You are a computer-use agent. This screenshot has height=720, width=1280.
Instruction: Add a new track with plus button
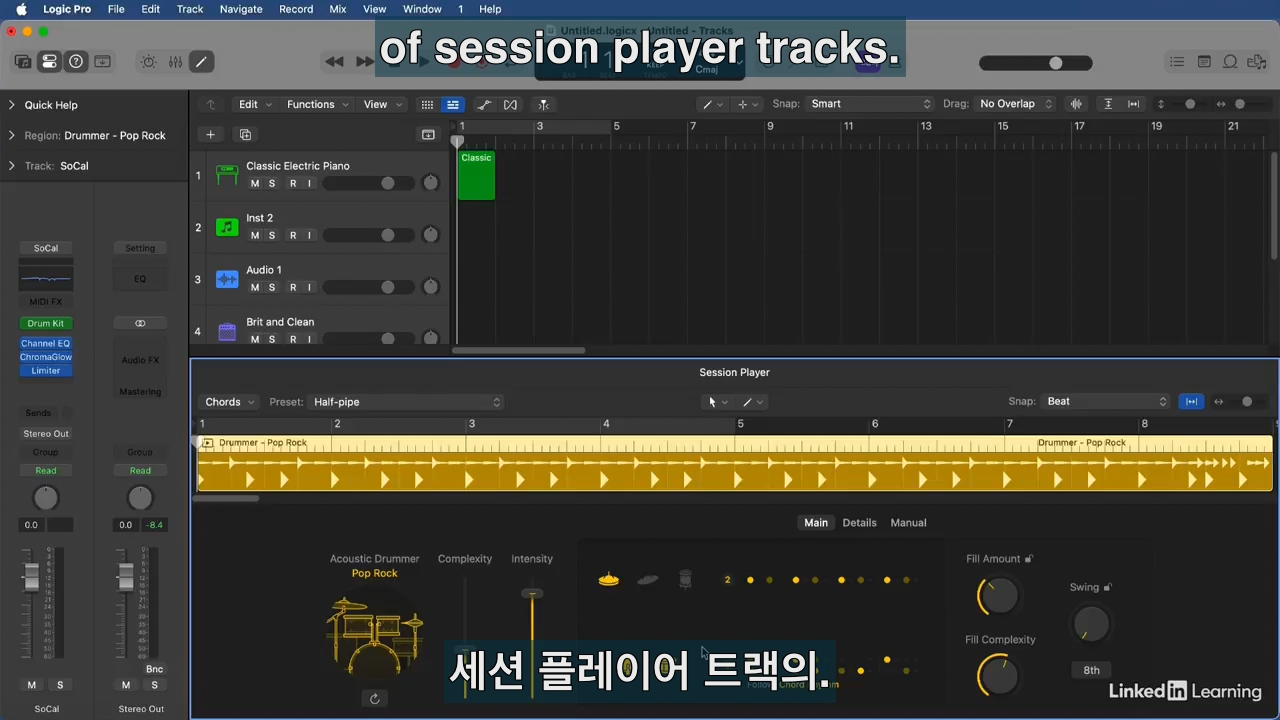[x=210, y=134]
